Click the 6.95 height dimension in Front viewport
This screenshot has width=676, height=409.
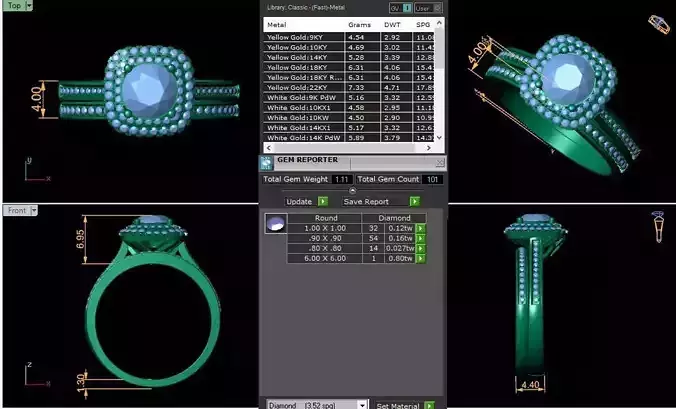[x=80, y=239]
